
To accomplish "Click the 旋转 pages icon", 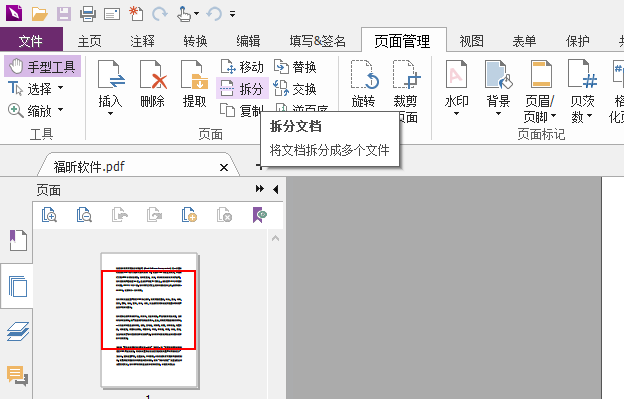I will click(x=364, y=75).
